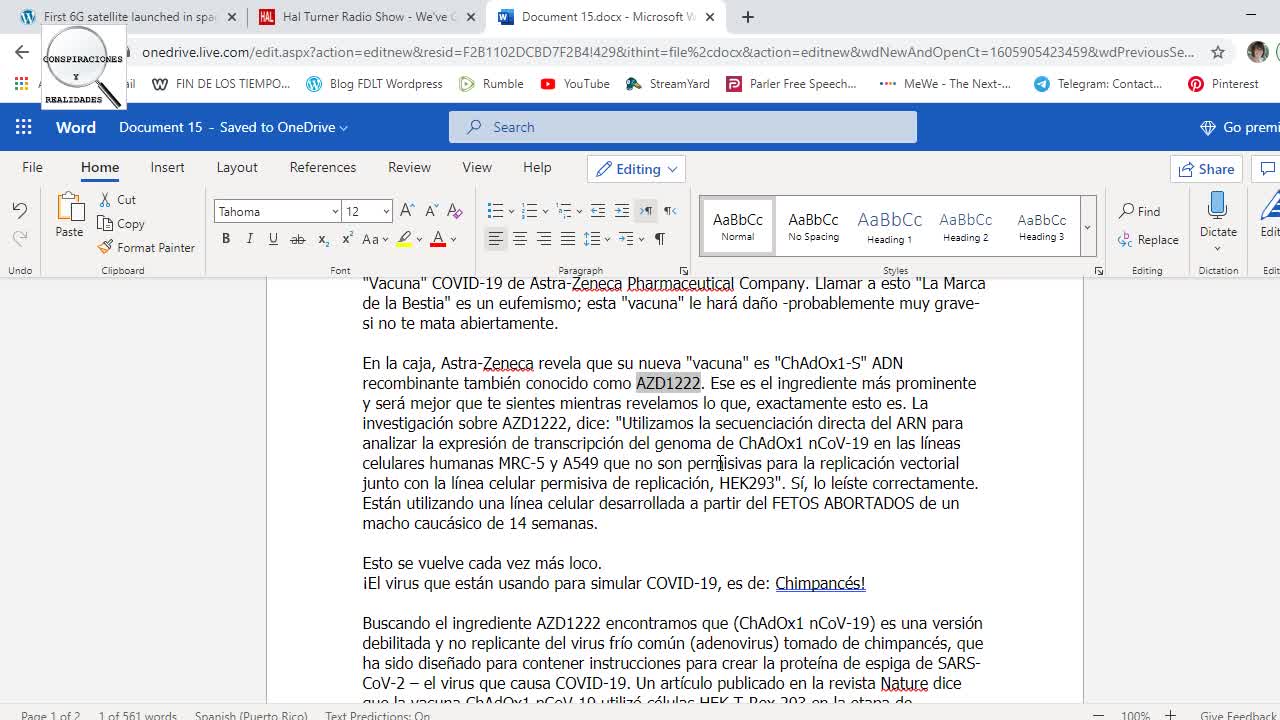1280x720 pixels.
Task: Click the Undo arrow icon
Action: [x=20, y=210]
